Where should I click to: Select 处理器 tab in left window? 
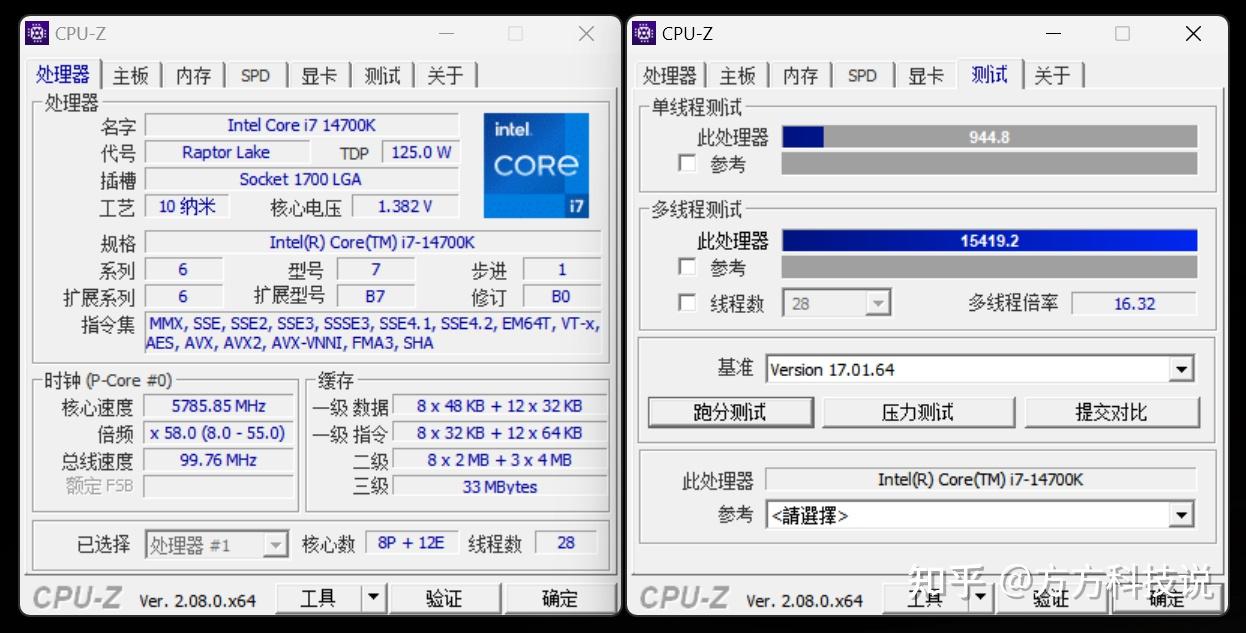pos(63,74)
